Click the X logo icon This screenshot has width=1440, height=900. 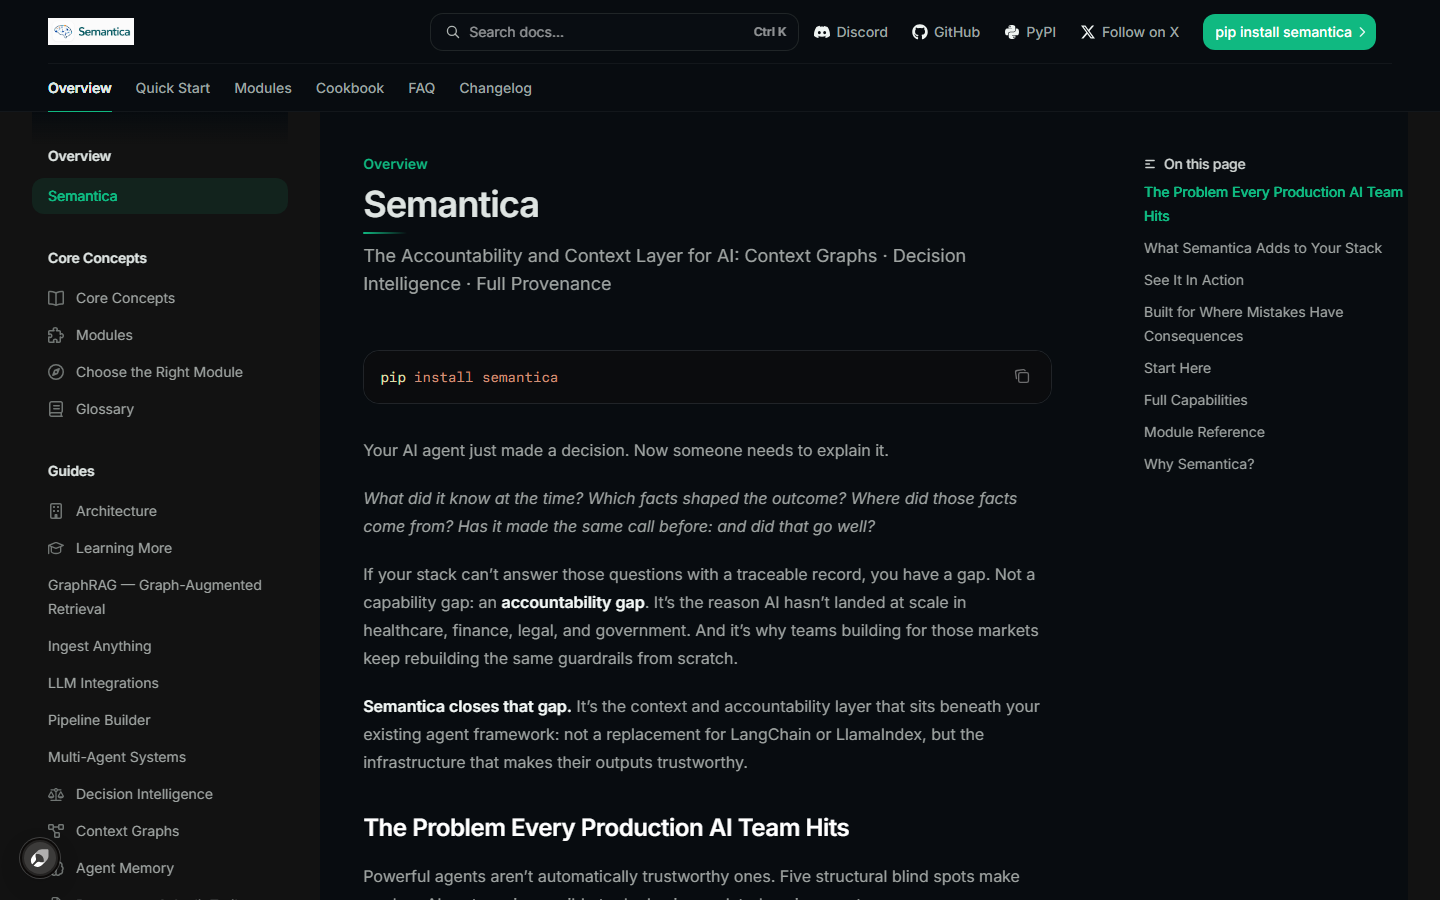point(1088,32)
